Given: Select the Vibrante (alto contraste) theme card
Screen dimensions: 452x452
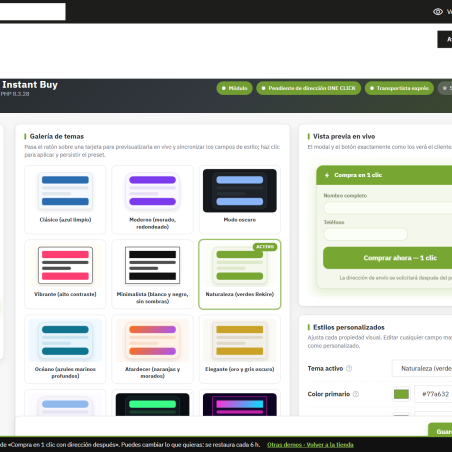Looking at the screenshot, I should [65, 274].
